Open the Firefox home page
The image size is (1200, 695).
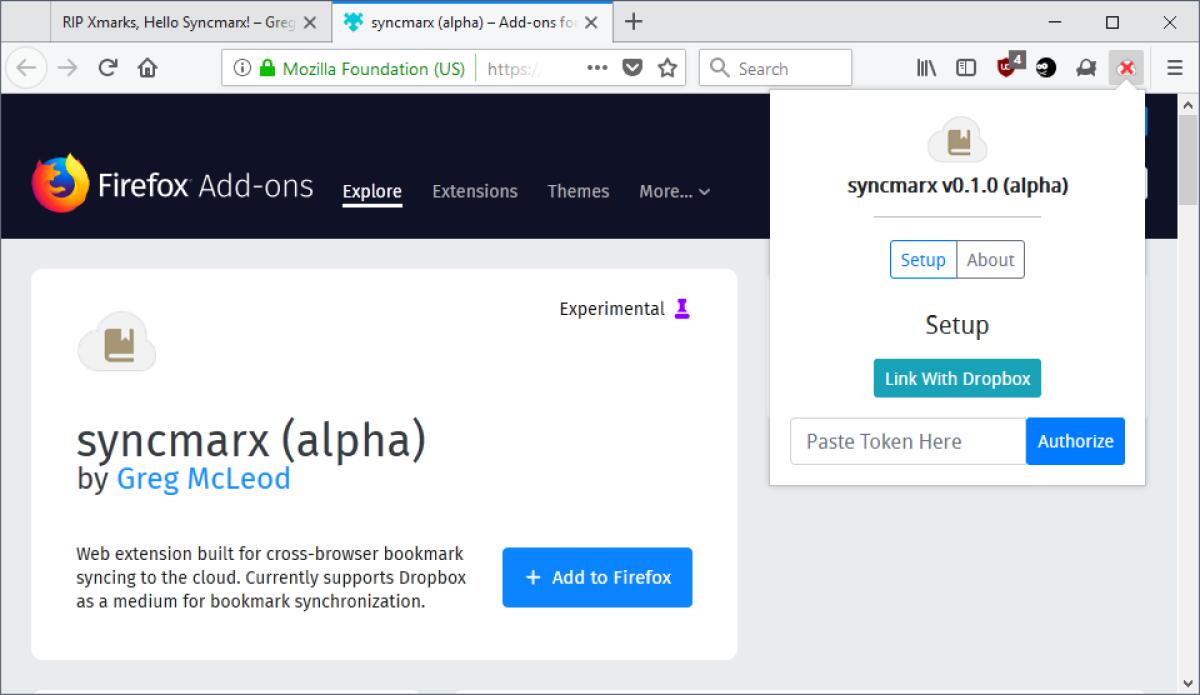147,68
